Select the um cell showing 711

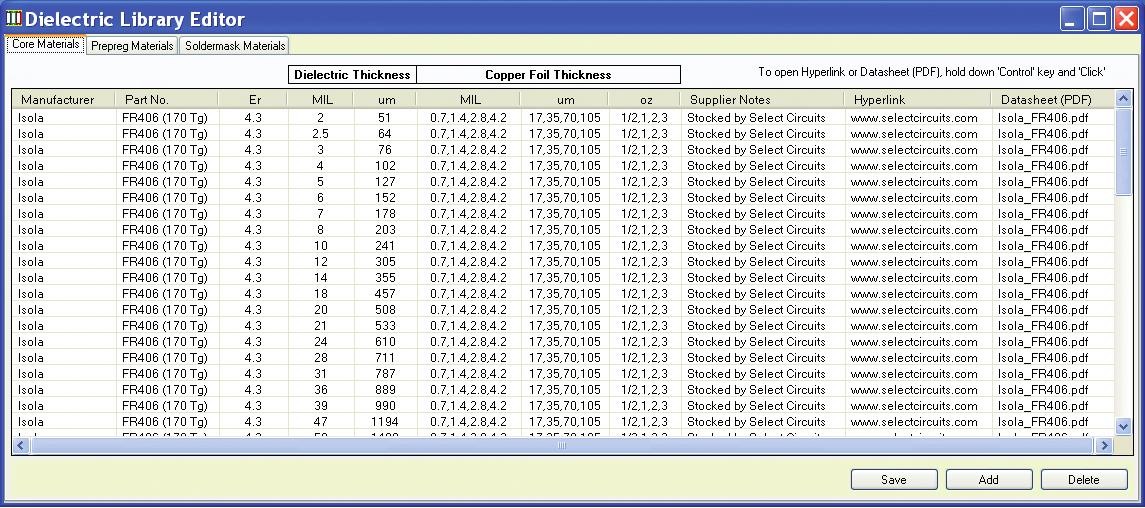pyautogui.click(x=385, y=358)
